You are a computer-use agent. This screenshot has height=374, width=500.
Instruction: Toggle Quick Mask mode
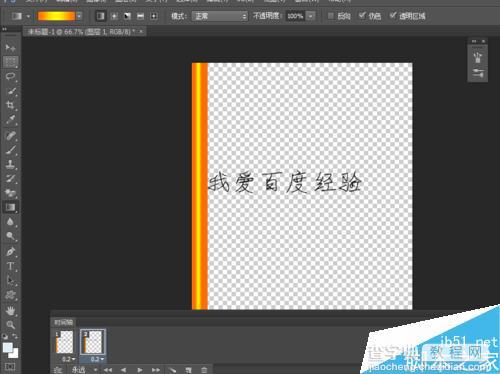[10, 367]
